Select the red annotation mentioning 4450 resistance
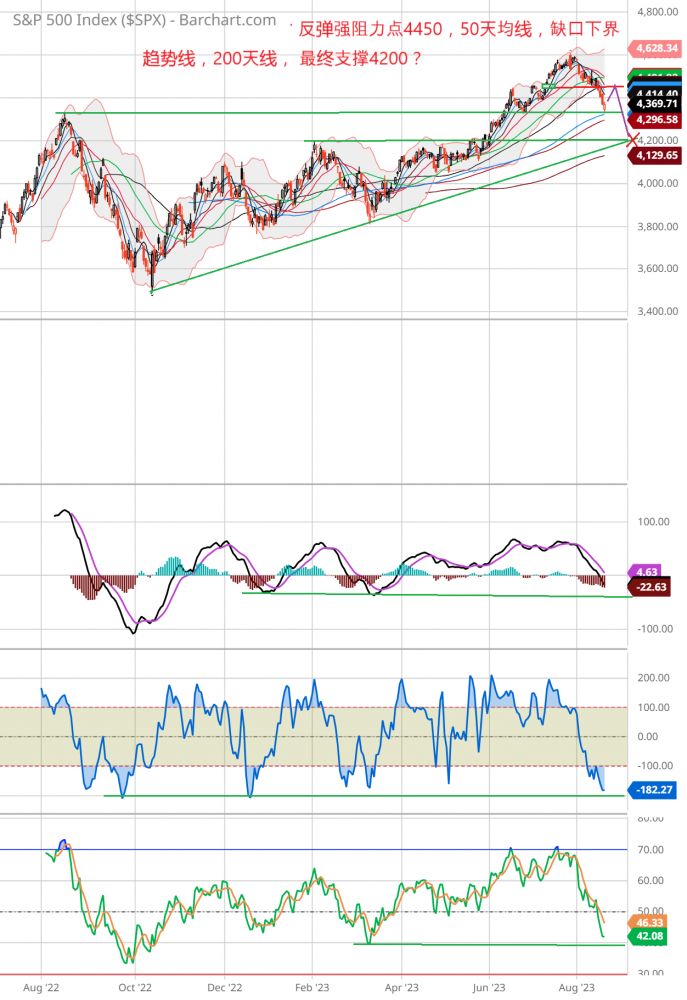This screenshot has width=687, height=1000. [459, 29]
